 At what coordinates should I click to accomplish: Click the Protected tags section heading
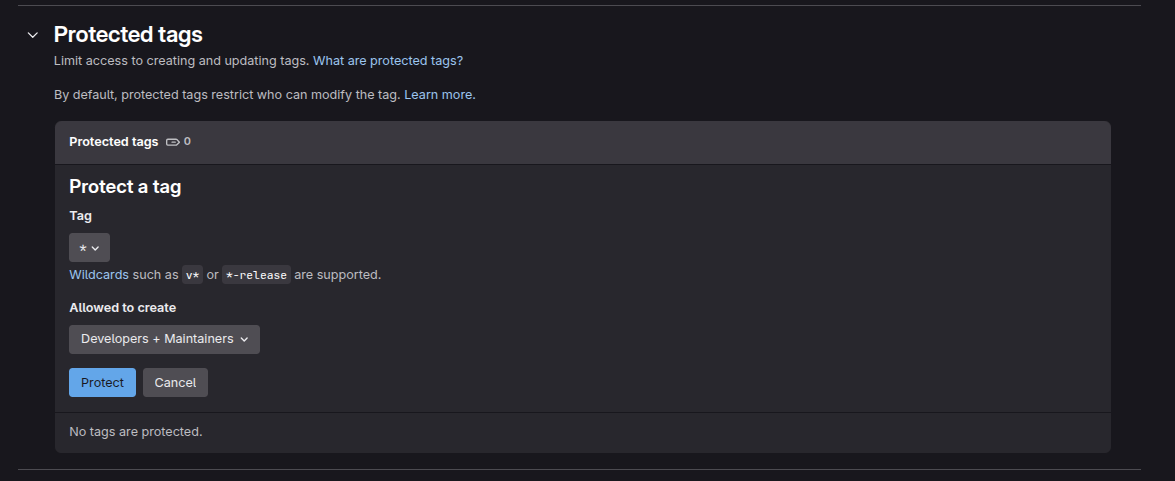tap(128, 35)
